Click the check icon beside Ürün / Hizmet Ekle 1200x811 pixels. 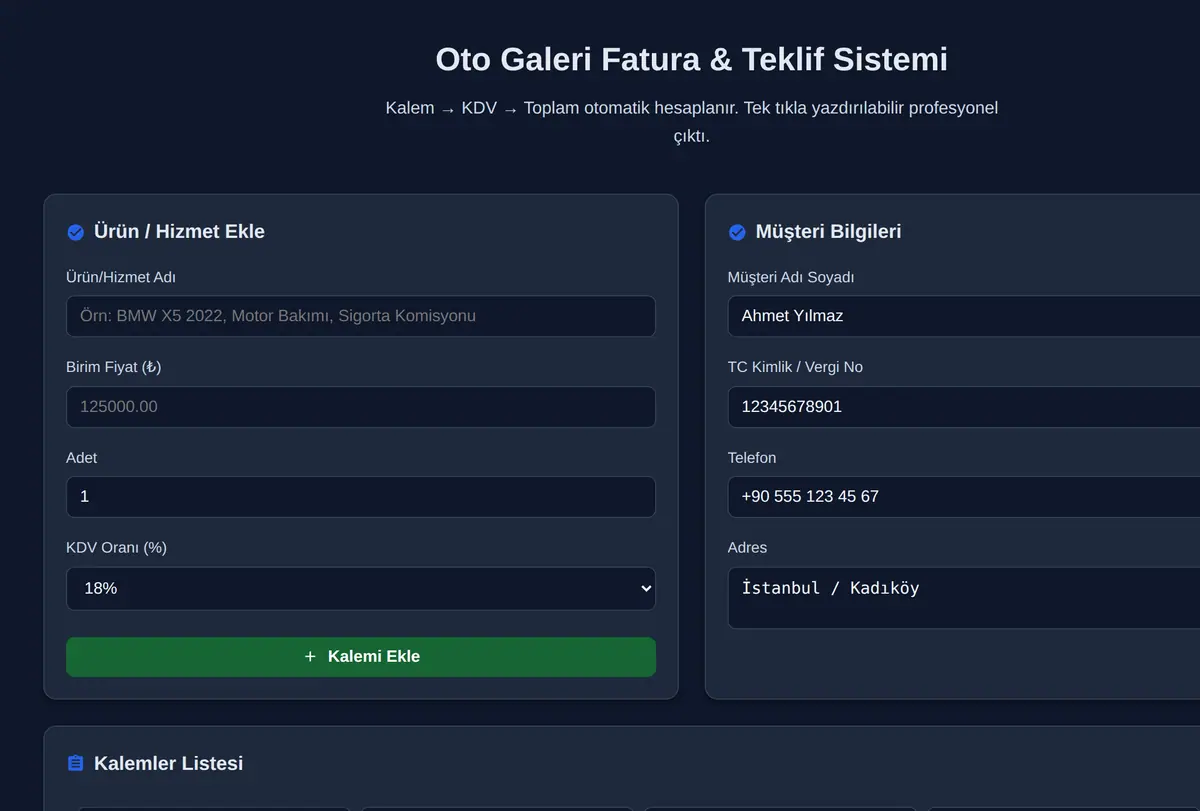75,232
